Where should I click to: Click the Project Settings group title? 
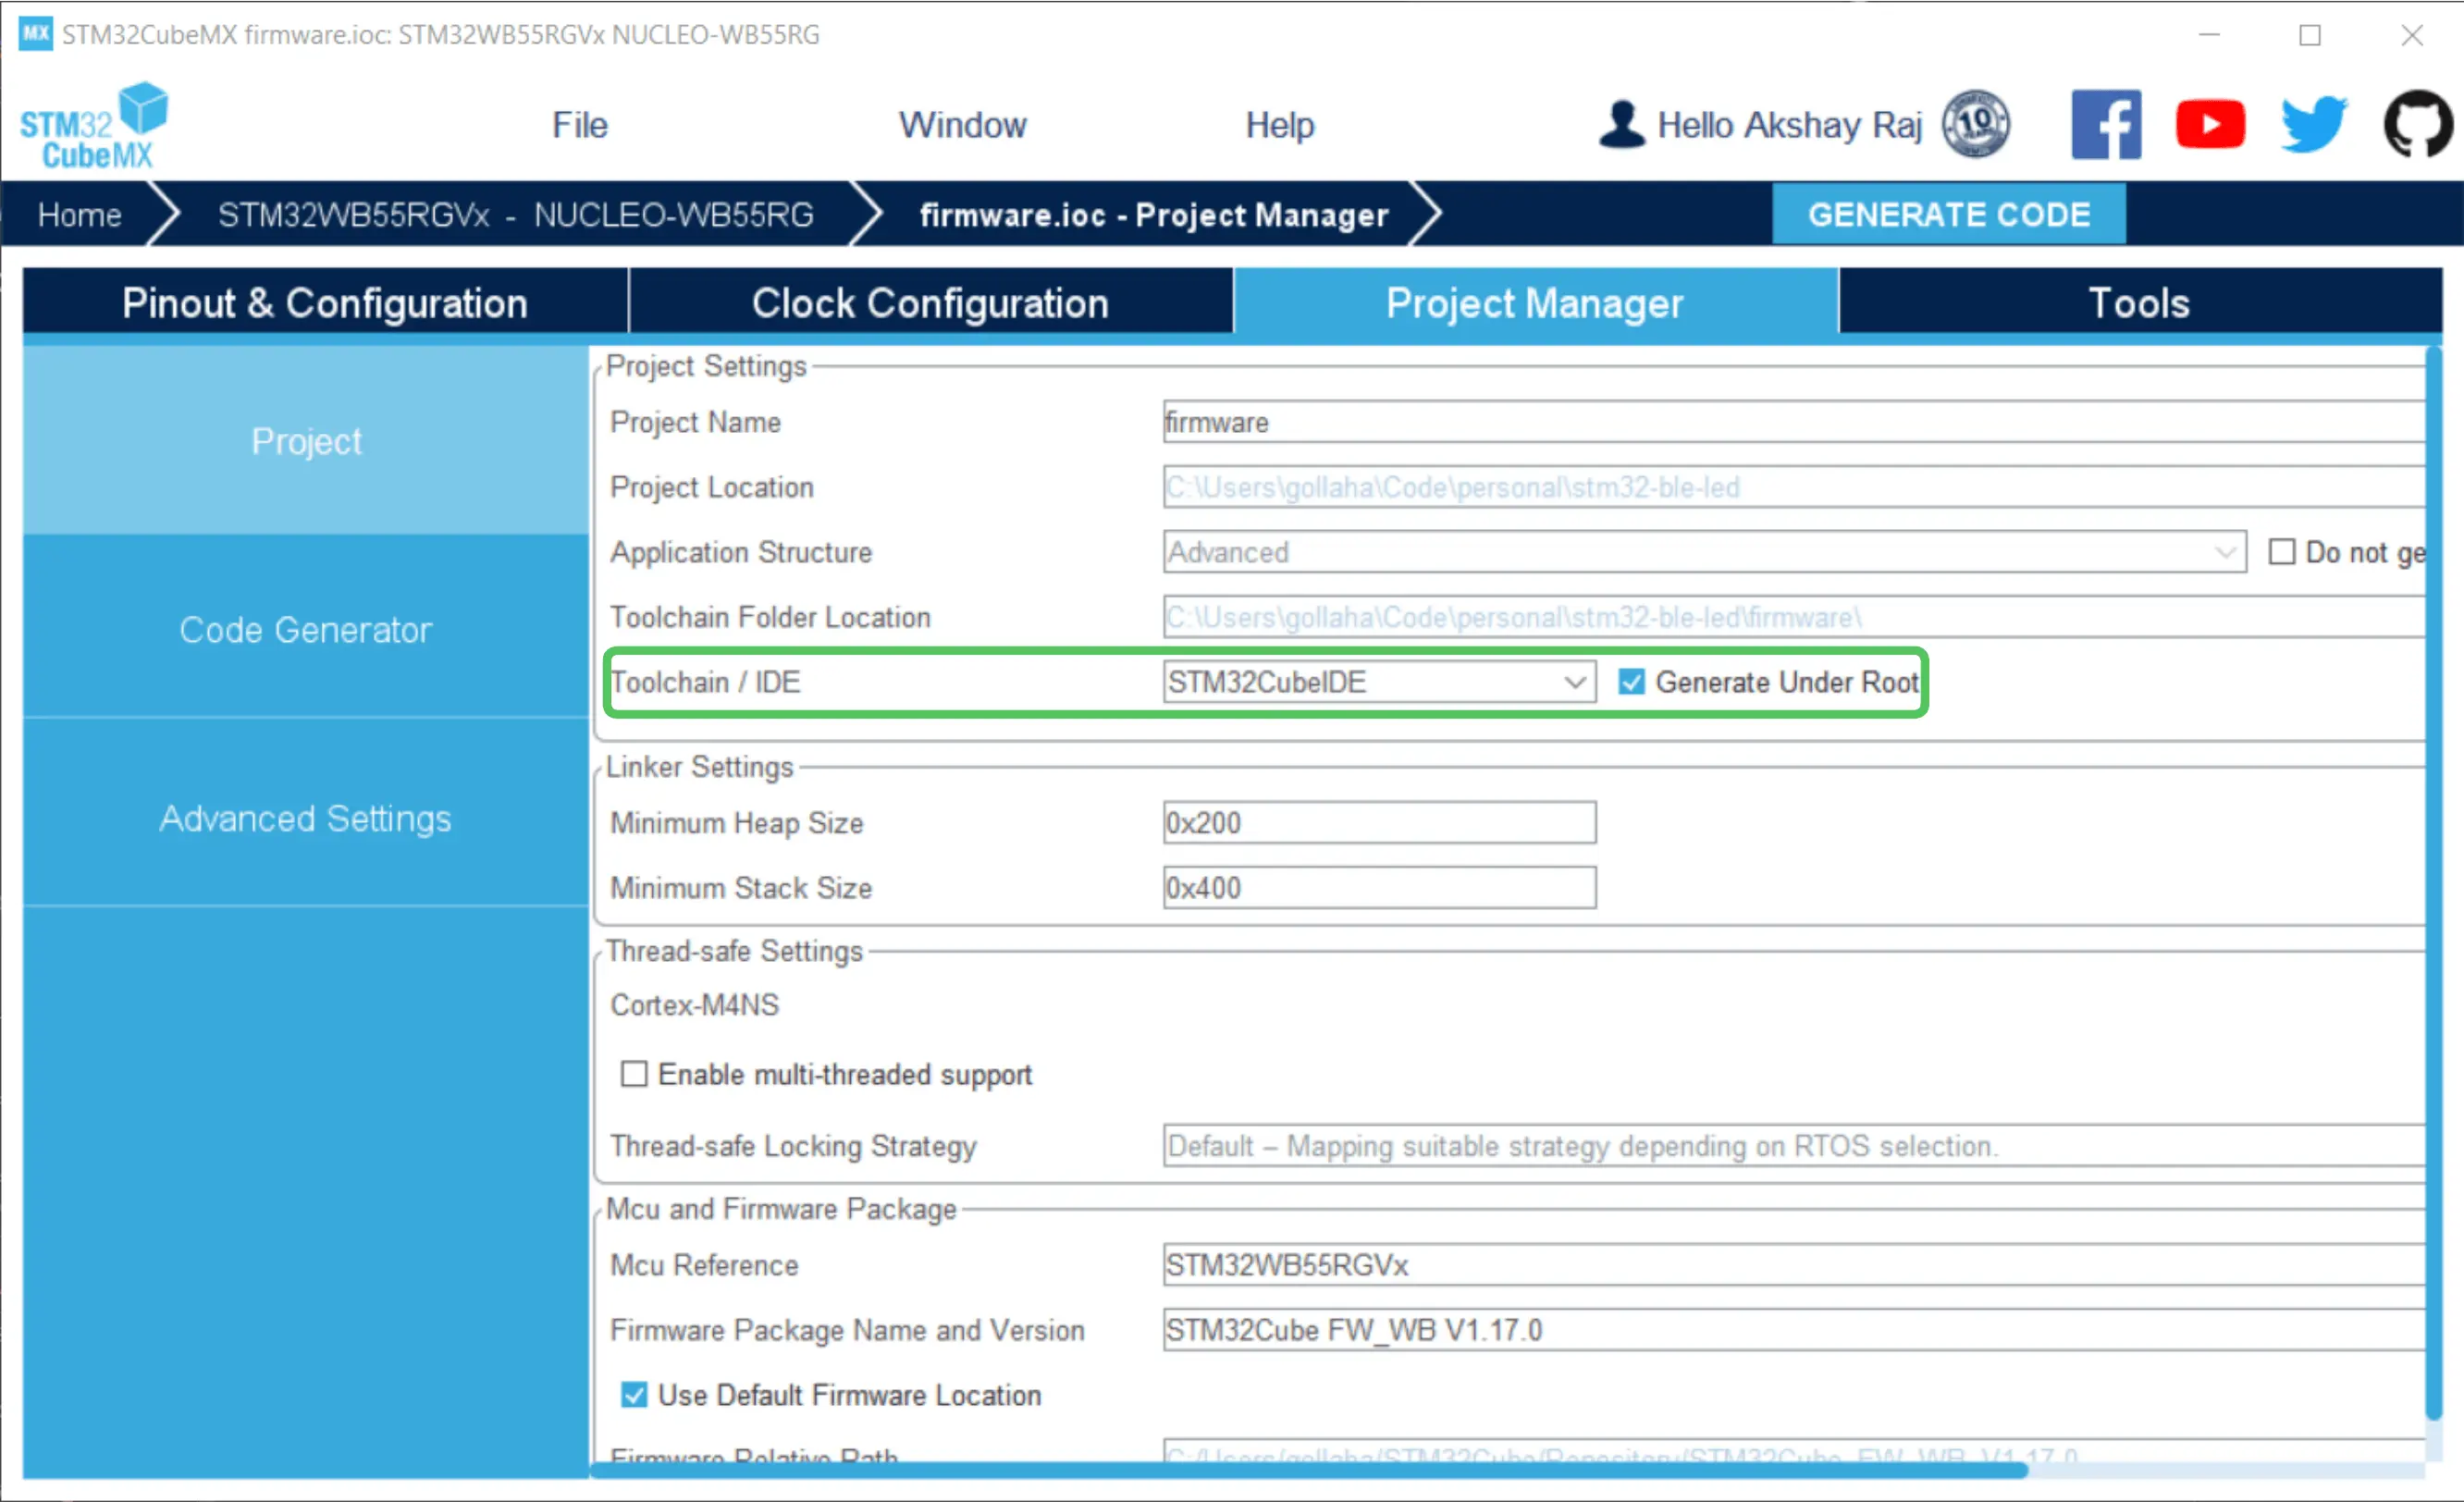pyautogui.click(x=706, y=366)
